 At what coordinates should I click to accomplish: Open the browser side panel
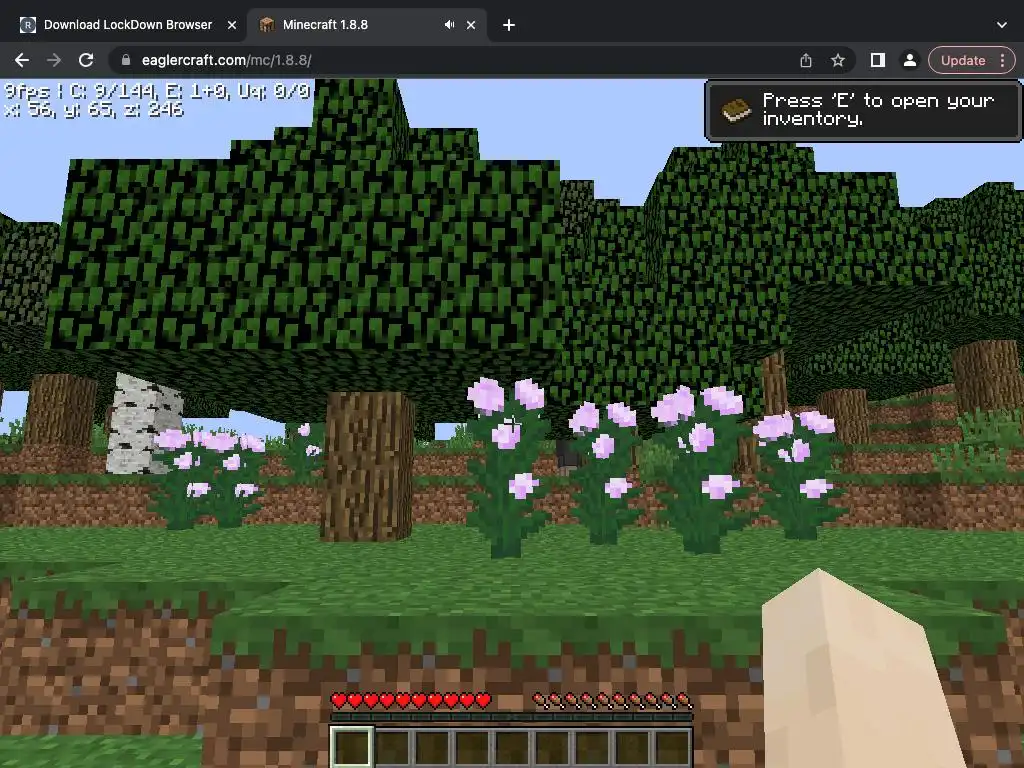coord(878,60)
